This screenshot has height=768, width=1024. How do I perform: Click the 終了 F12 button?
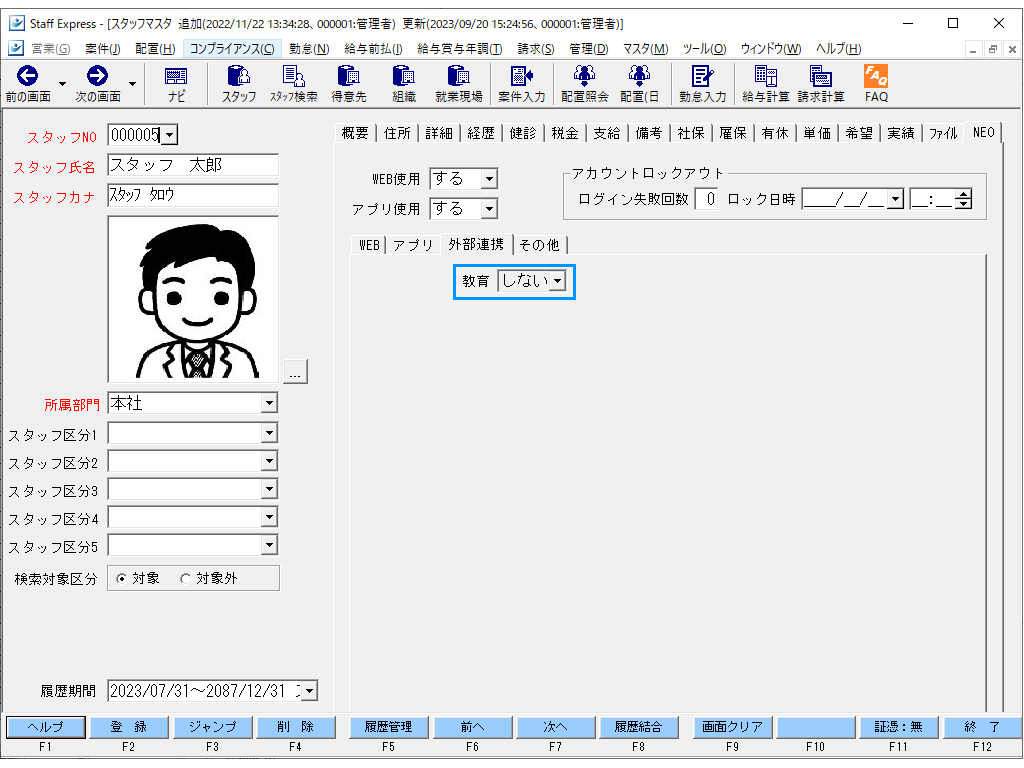point(982,727)
